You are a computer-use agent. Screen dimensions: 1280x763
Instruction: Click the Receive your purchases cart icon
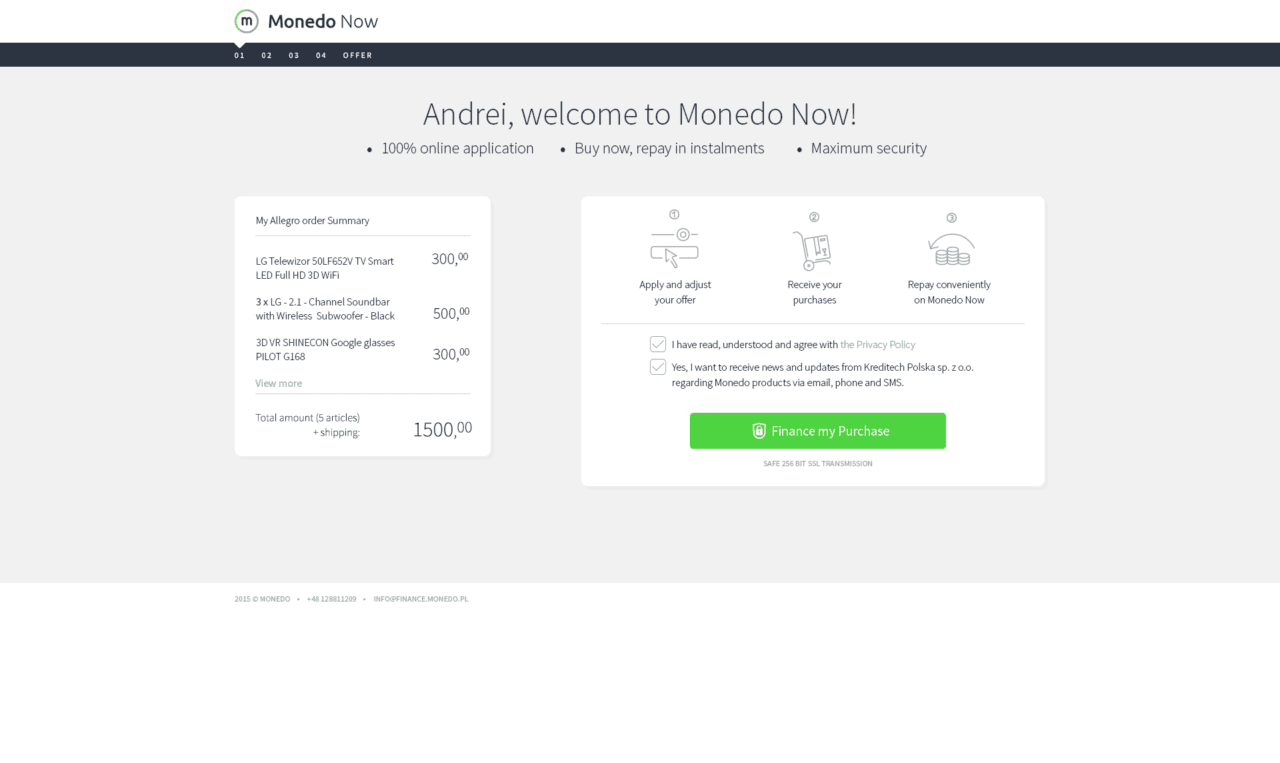pos(813,250)
